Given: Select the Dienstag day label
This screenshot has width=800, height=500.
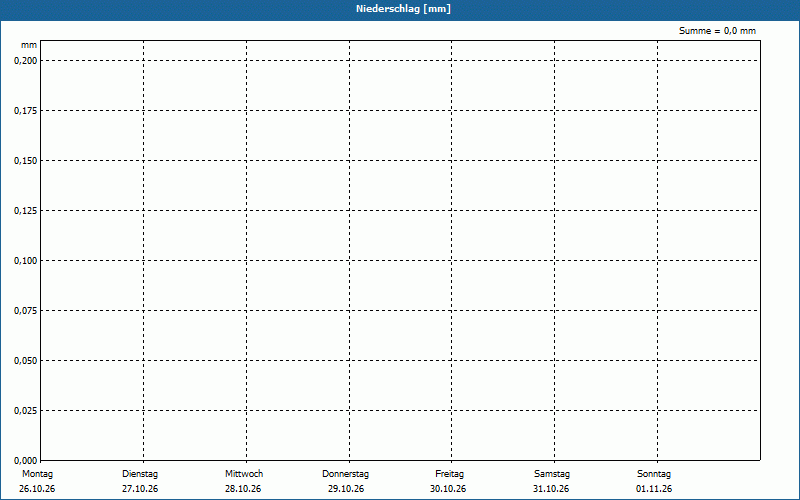Looking at the screenshot, I should 140,474.
